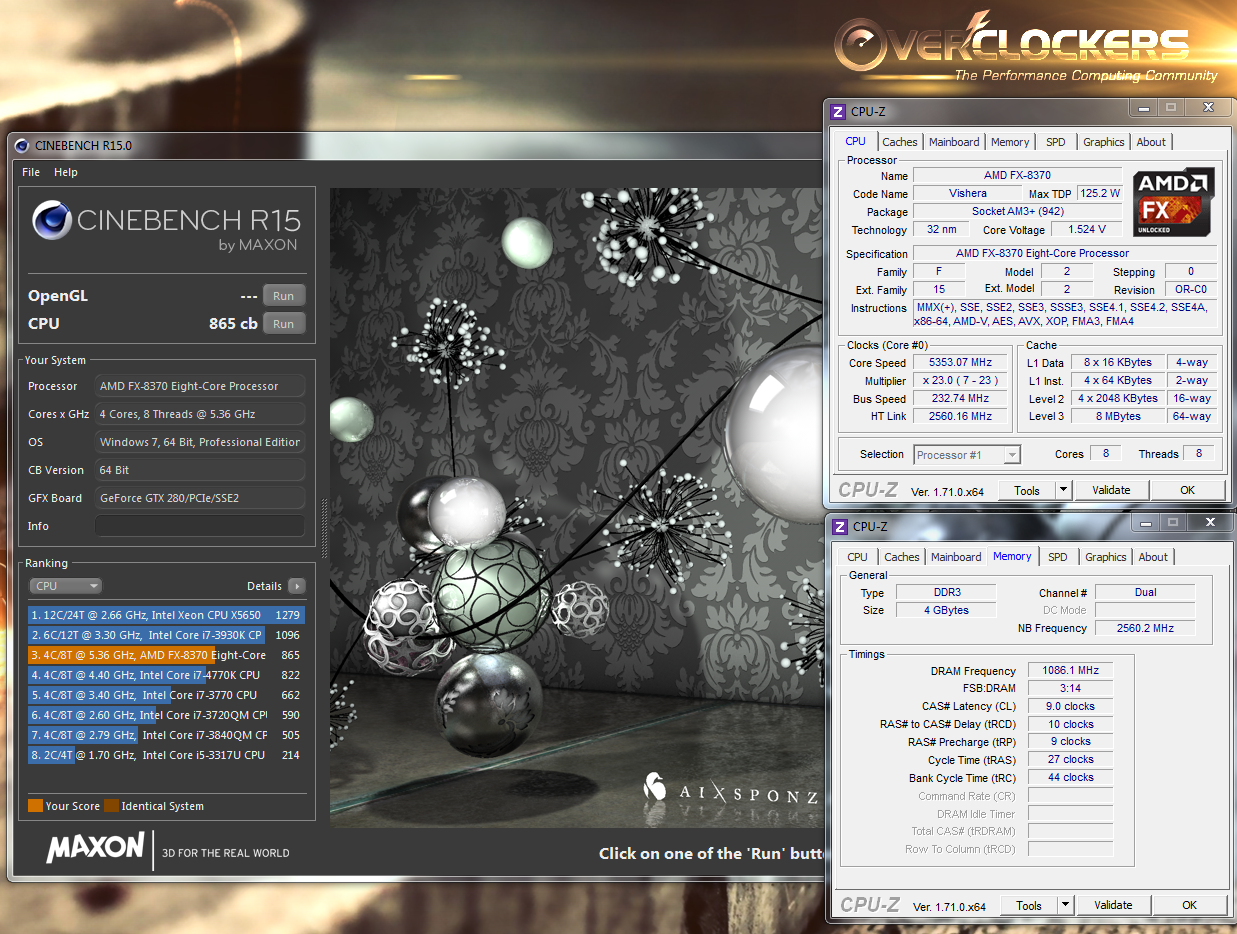Click the Core Speed value 5353.07 MHz
The image size is (1237, 934).
(960, 363)
